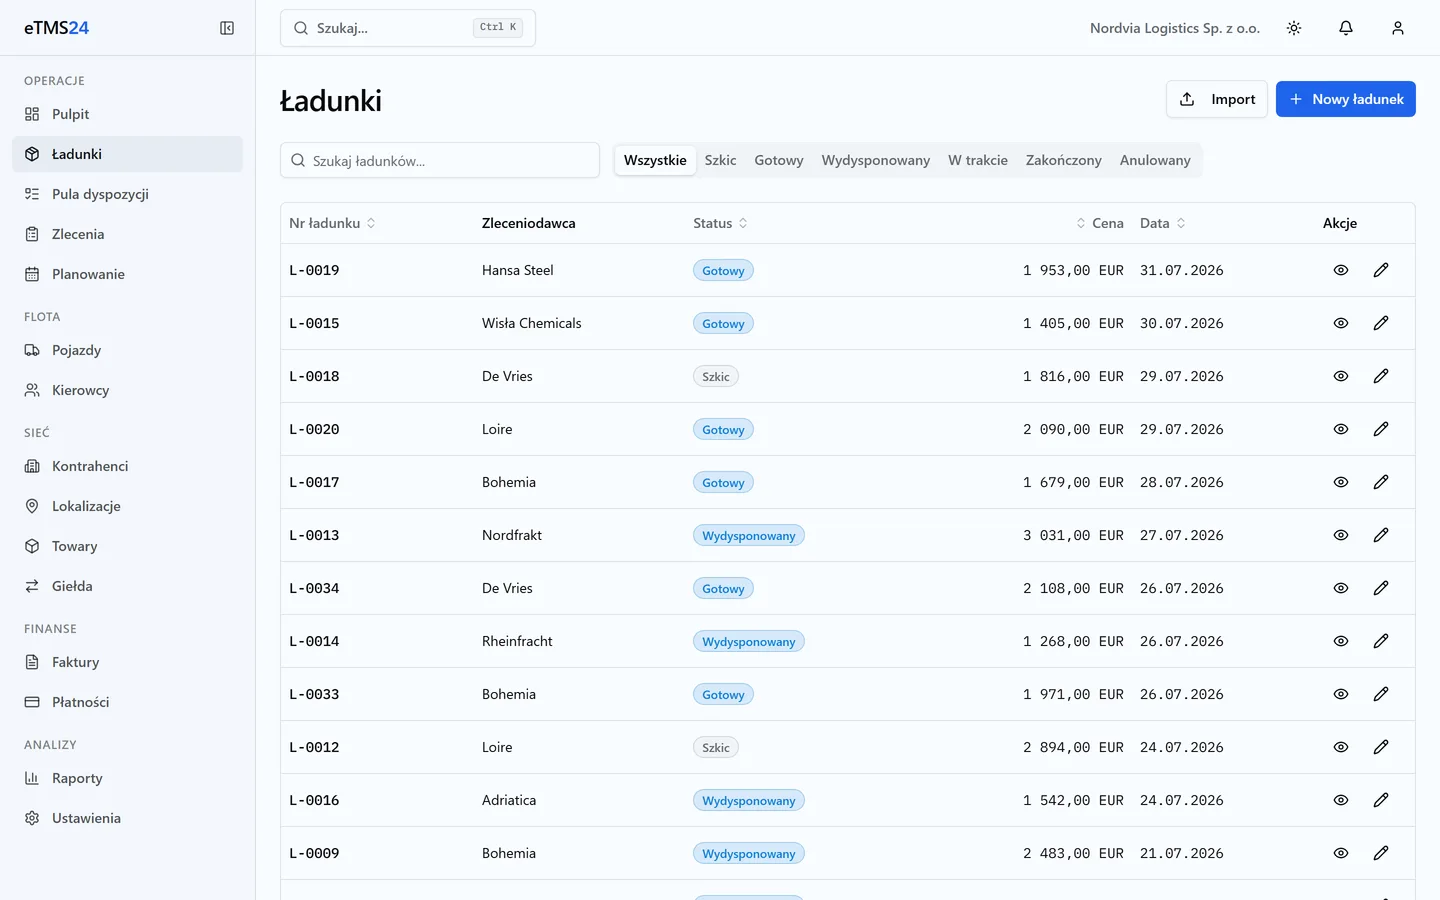Open eTMS24 logo home link
Viewport: 1440px width, 900px height.
pos(57,28)
